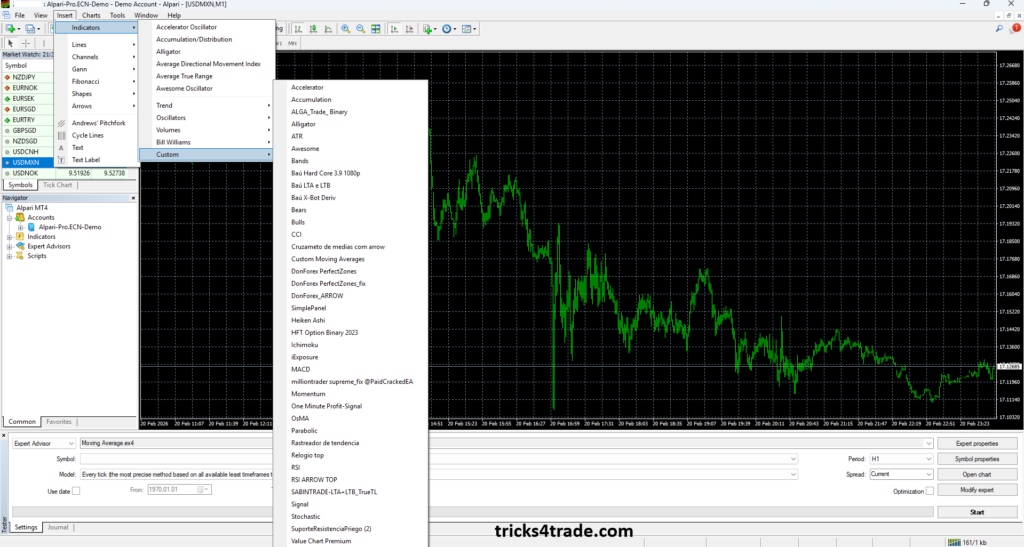
Task: Expand the Scripts tree node
Action: point(10,256)
